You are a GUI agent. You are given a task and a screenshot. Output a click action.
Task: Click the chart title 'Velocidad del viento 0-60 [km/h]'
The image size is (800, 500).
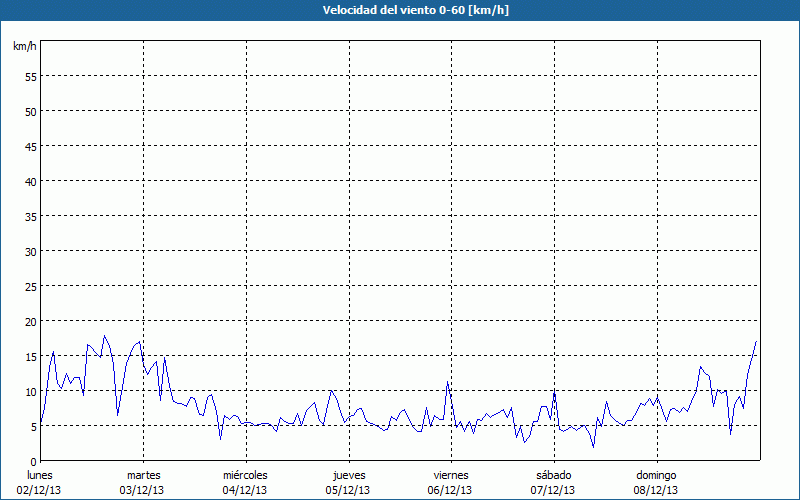[x=400, y=10]
